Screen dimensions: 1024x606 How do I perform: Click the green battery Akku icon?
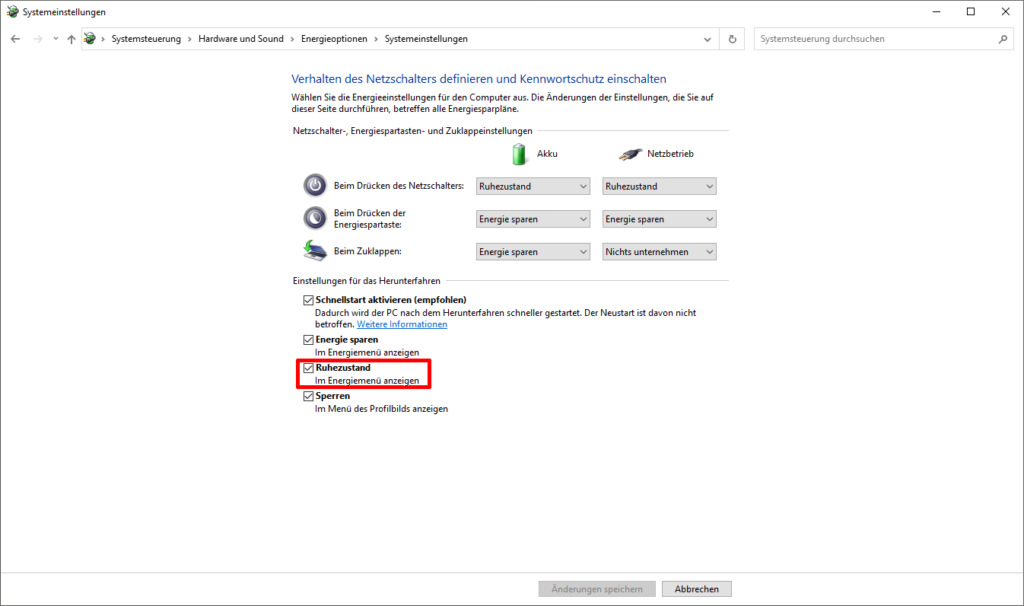[518, 154]
